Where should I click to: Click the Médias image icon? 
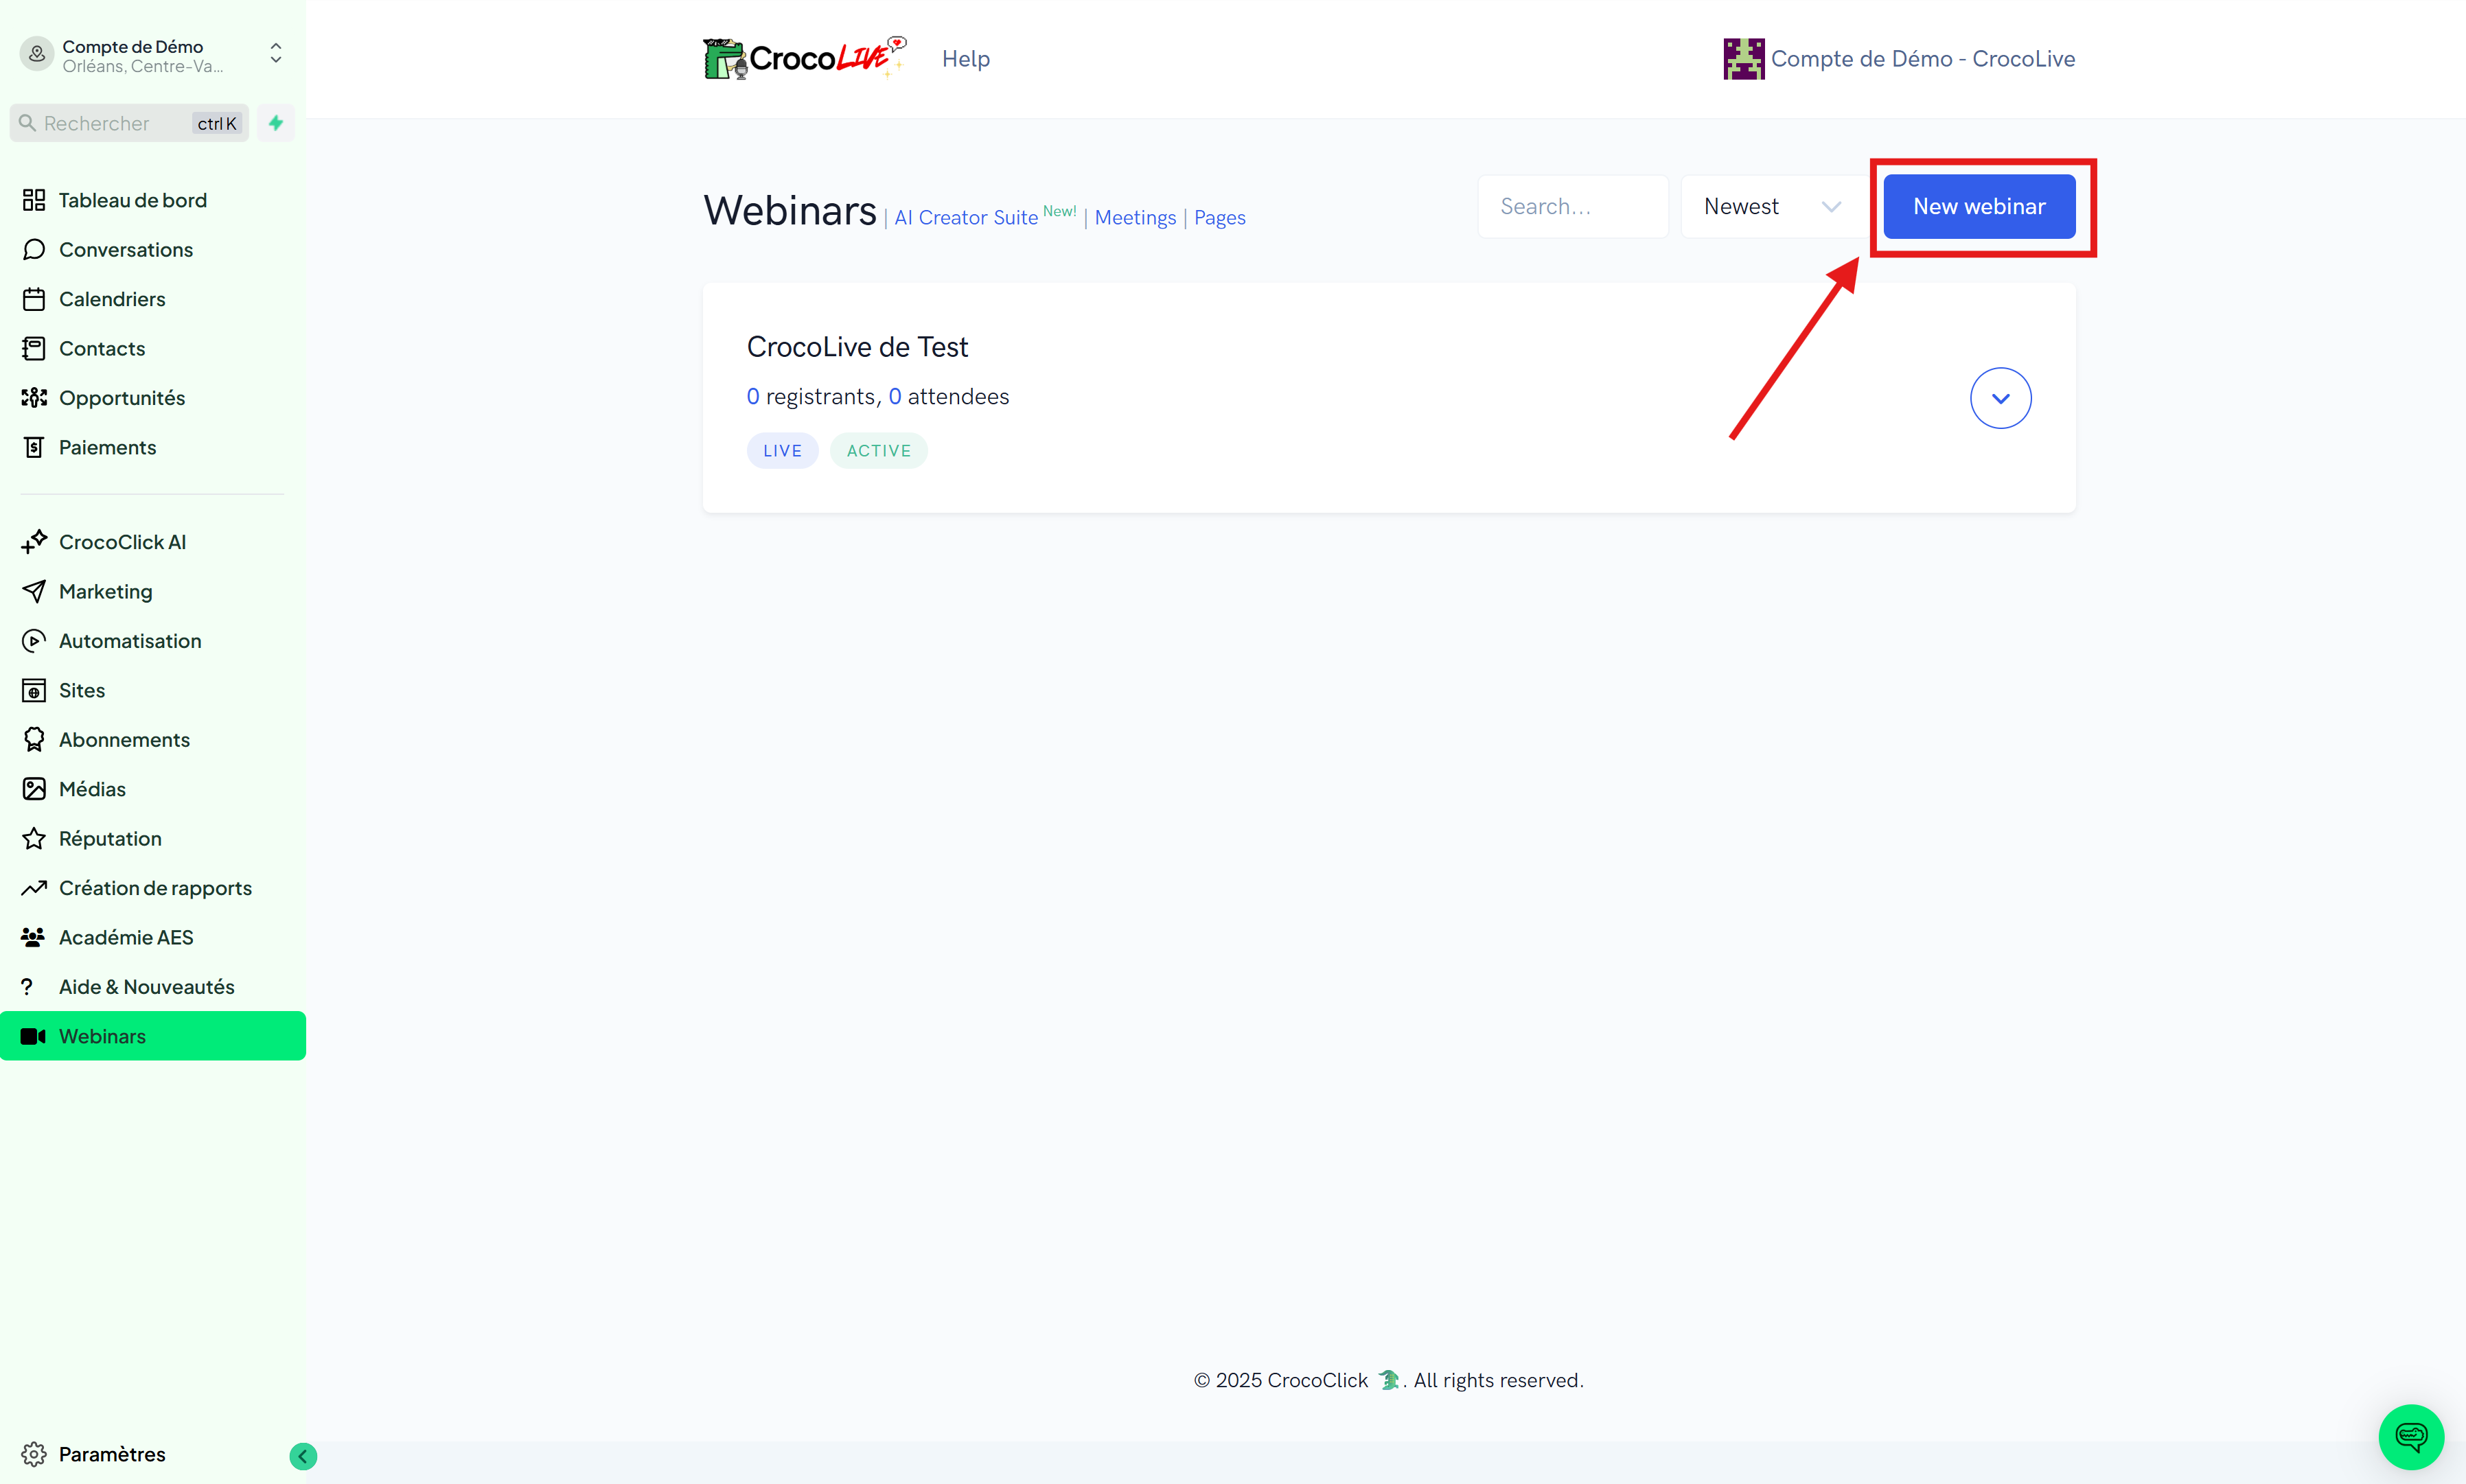[x=34, y=789]
